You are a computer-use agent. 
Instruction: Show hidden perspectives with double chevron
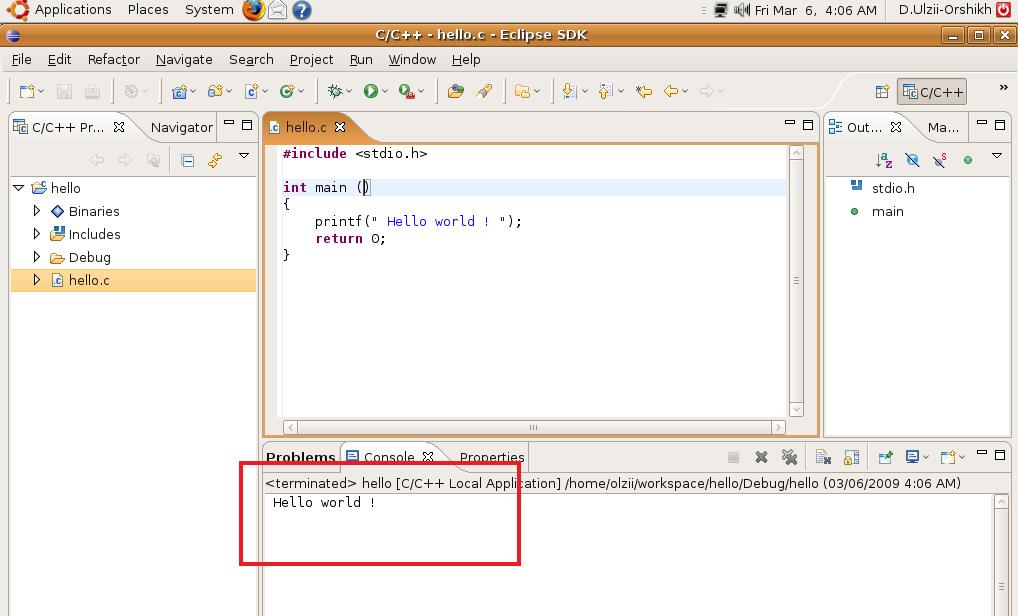tap(1003, 88)
